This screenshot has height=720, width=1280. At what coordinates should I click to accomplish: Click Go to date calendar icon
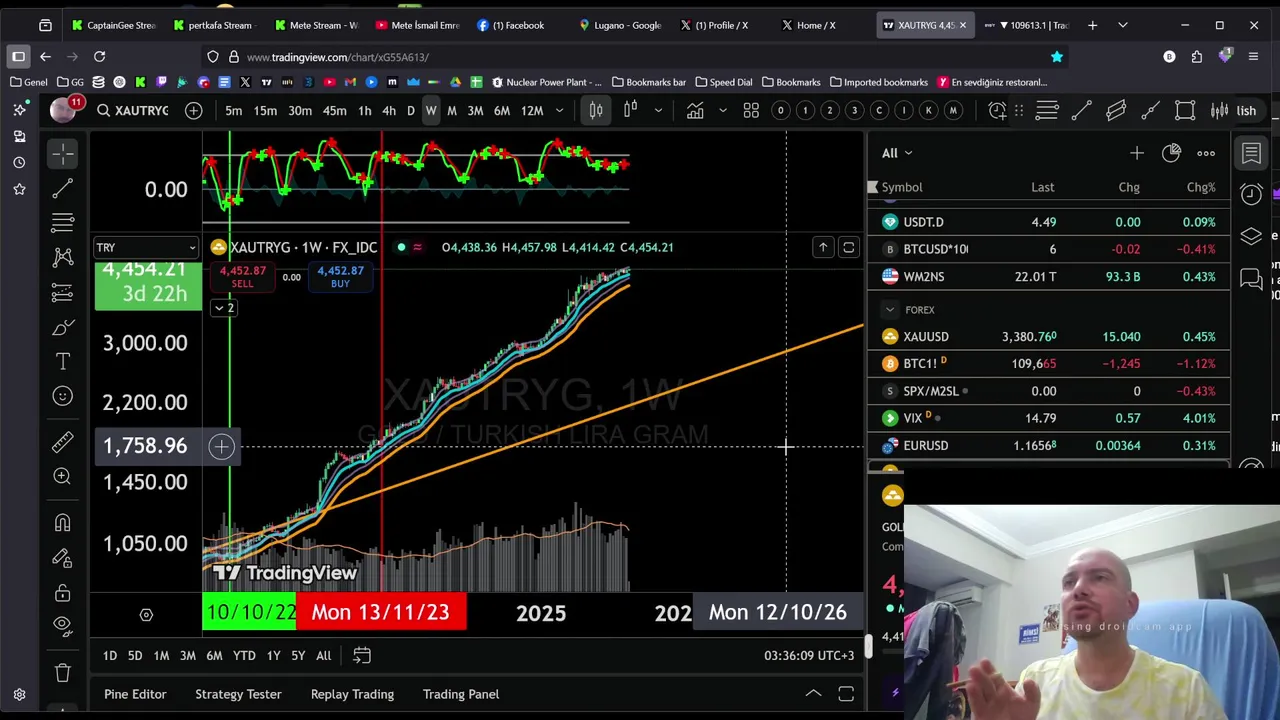click(x=362, y=655)
